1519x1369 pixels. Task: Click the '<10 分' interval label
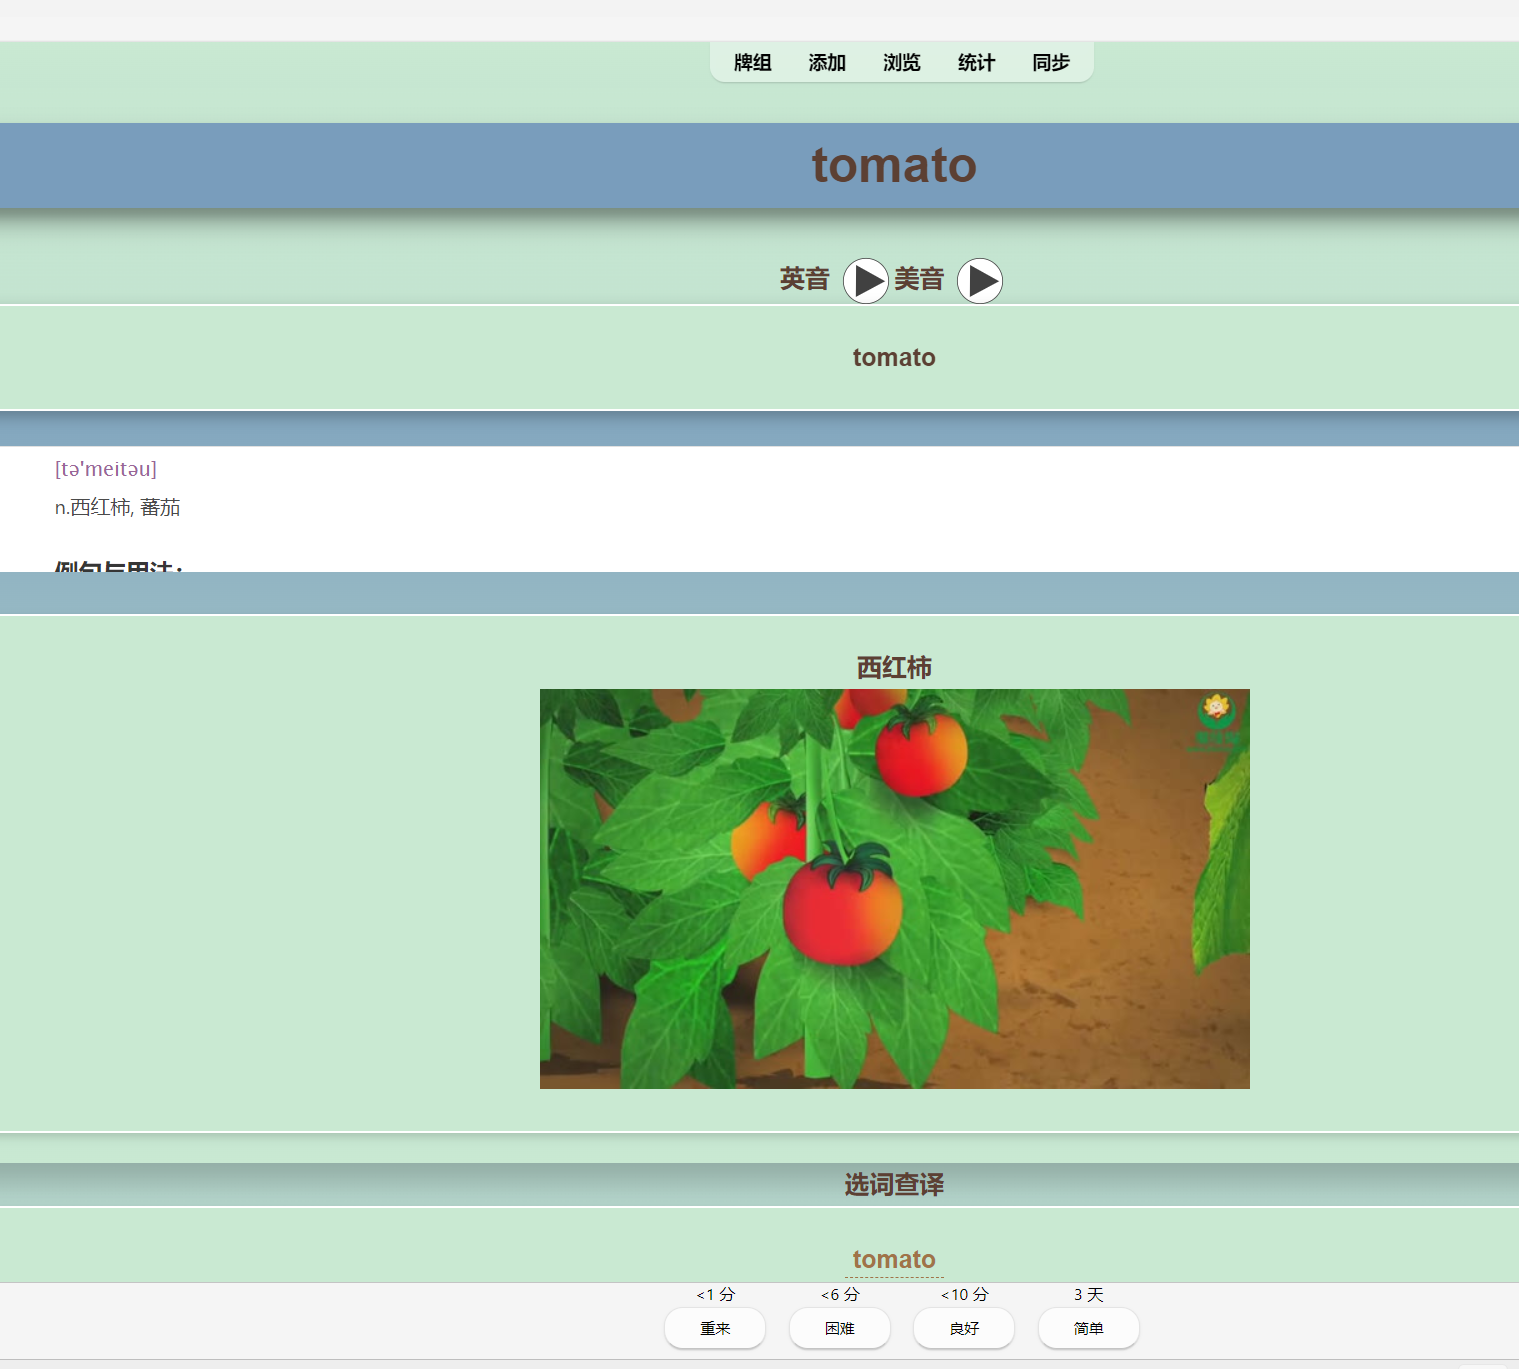tap(964, 1294)
